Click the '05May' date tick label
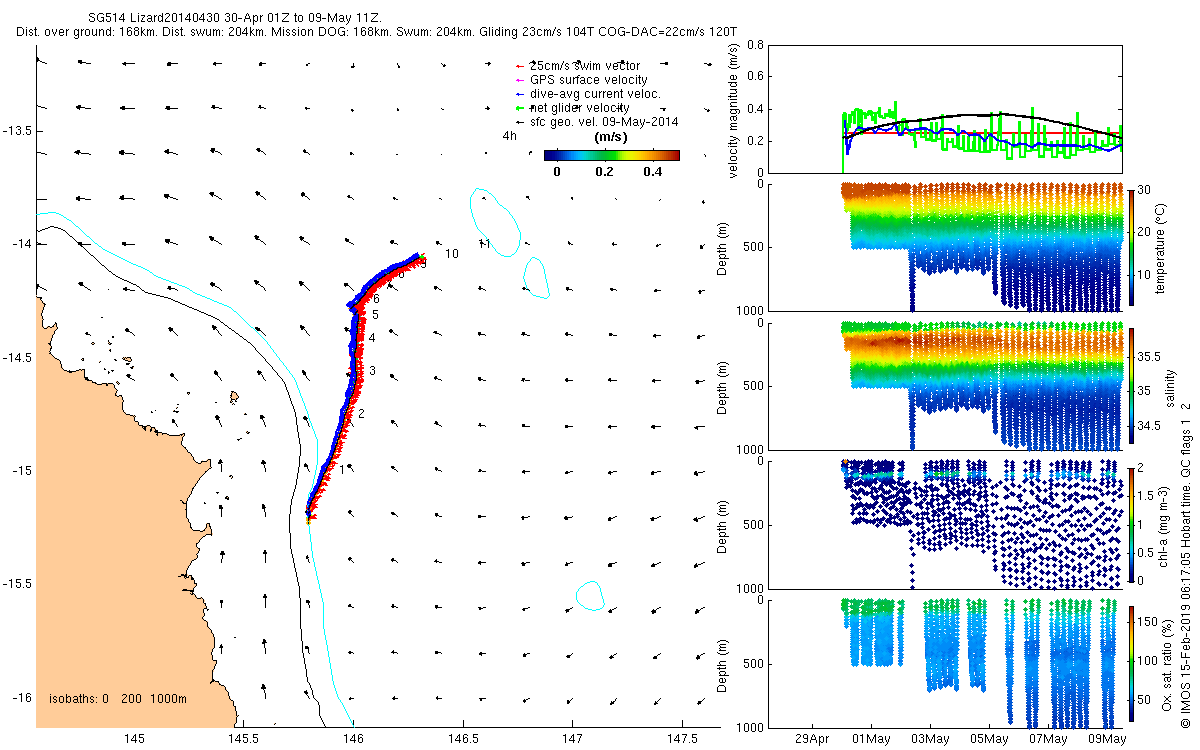Image resolution: width=1200 pixels, height=750 pixels. point(989,739)
